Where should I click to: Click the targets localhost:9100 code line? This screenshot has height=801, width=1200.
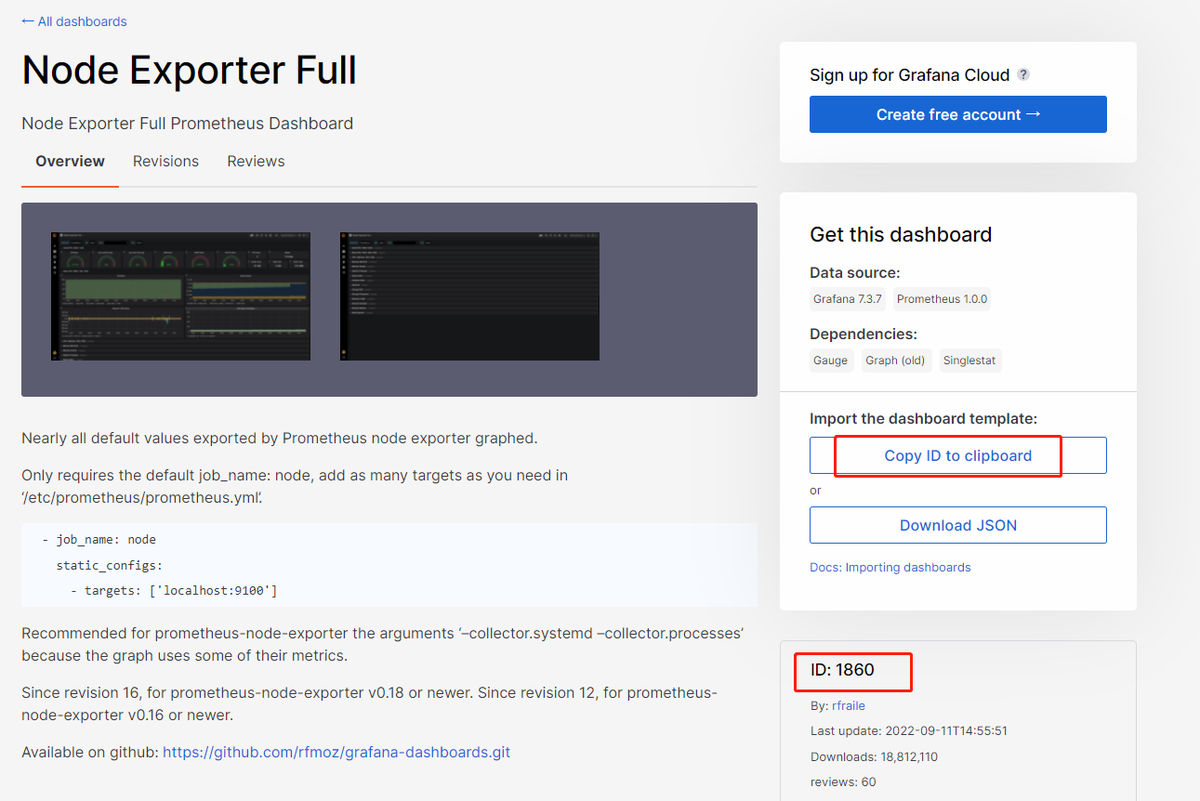174,591
